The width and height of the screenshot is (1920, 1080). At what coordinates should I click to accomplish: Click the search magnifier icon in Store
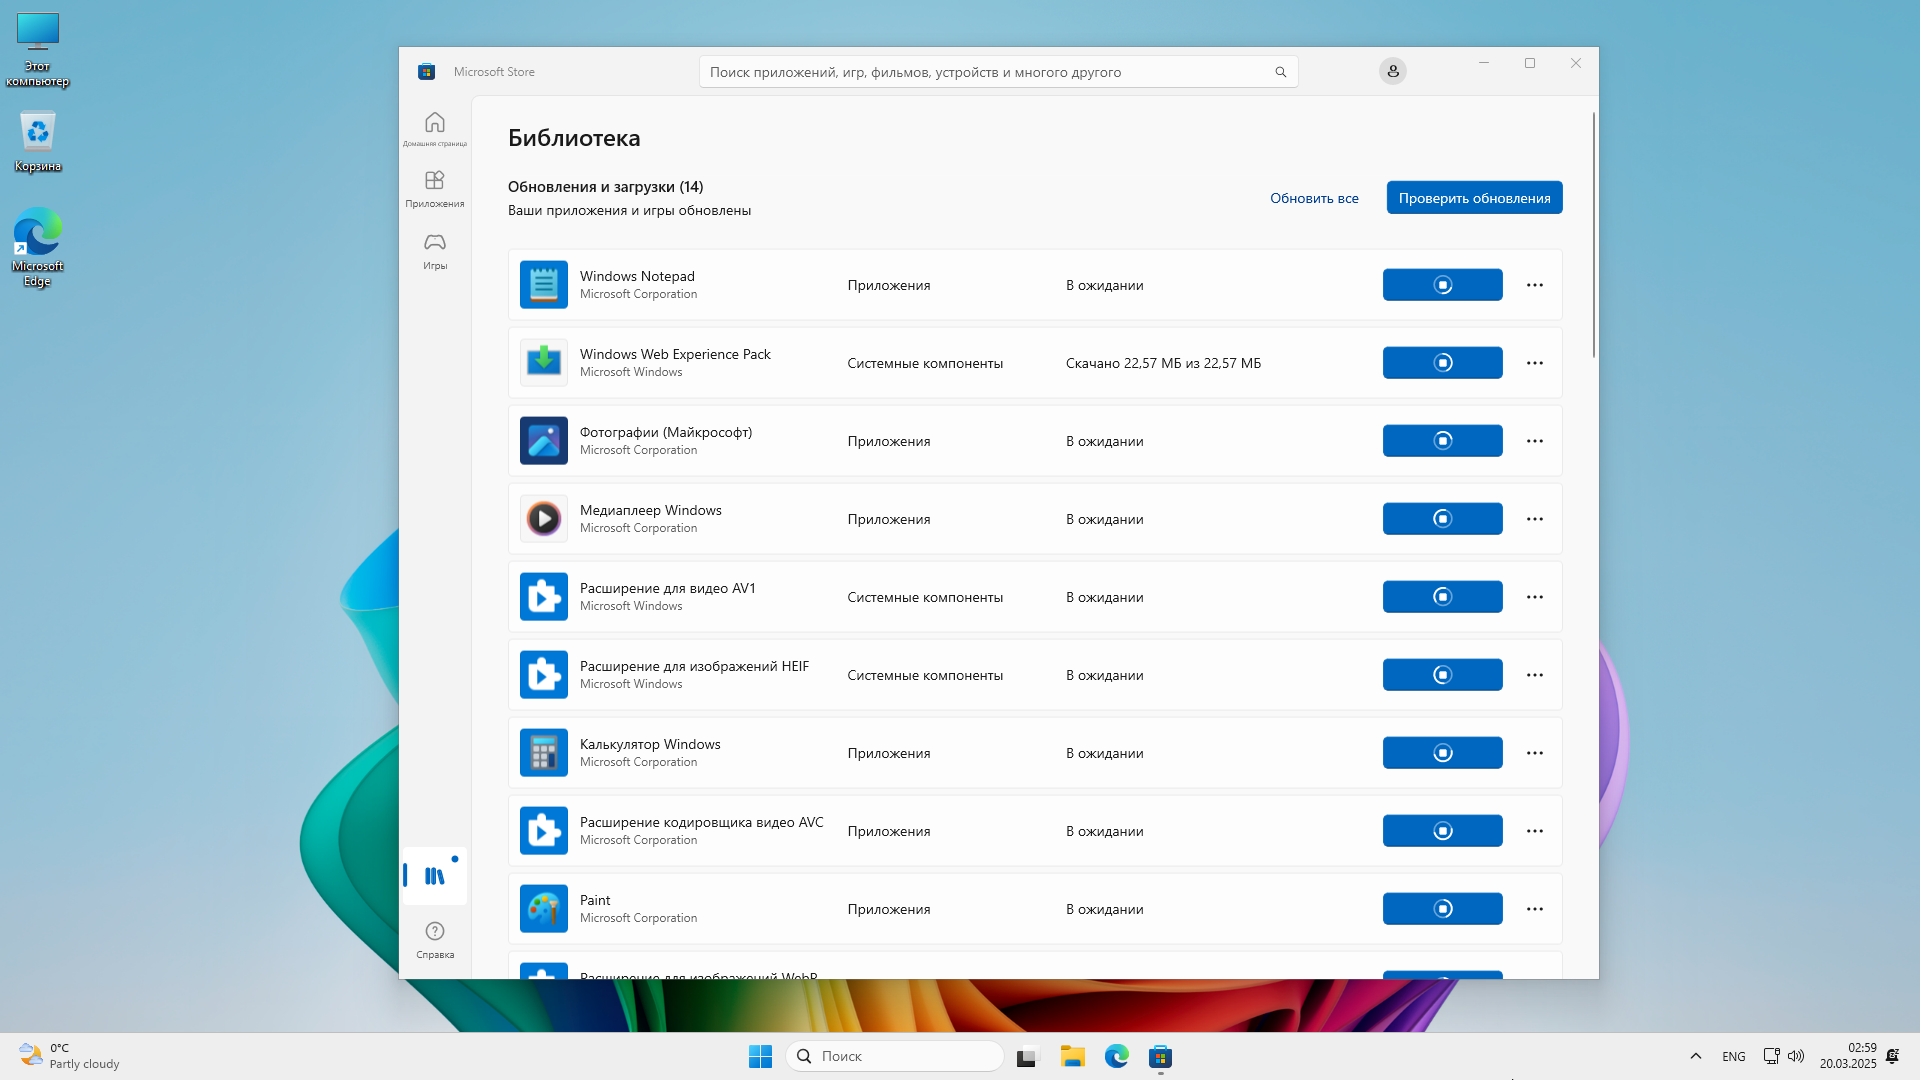pyautogui.click(x=1280, y=72)
